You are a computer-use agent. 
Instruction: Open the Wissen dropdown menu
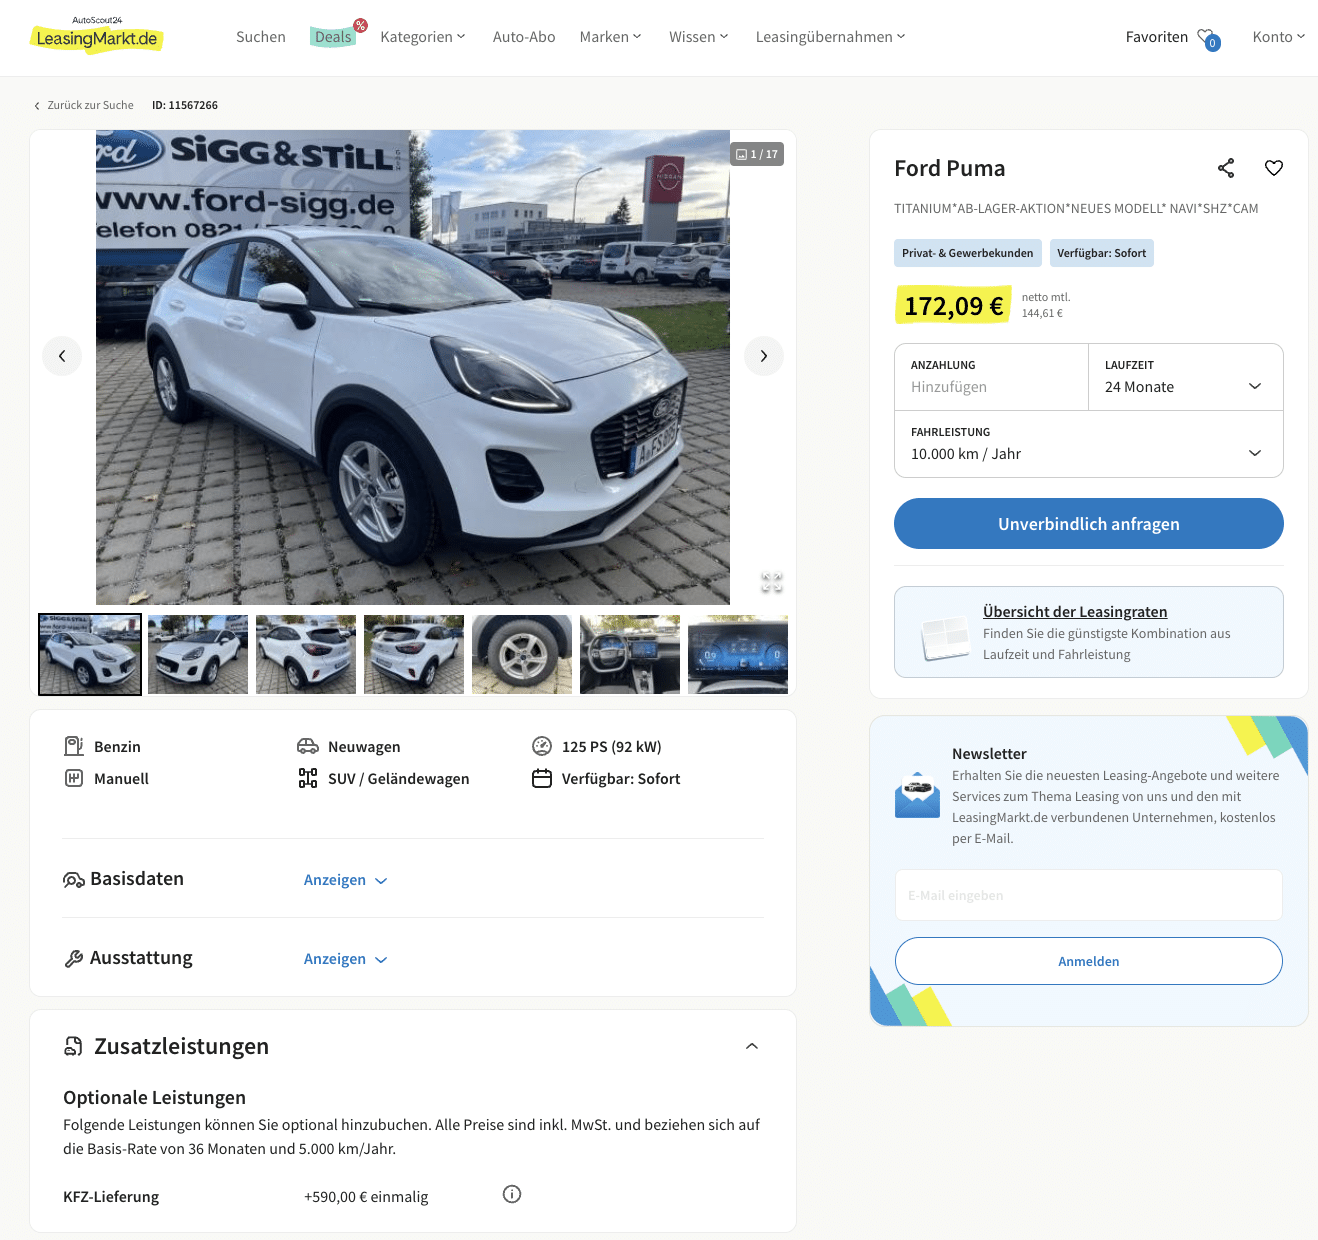698,37
